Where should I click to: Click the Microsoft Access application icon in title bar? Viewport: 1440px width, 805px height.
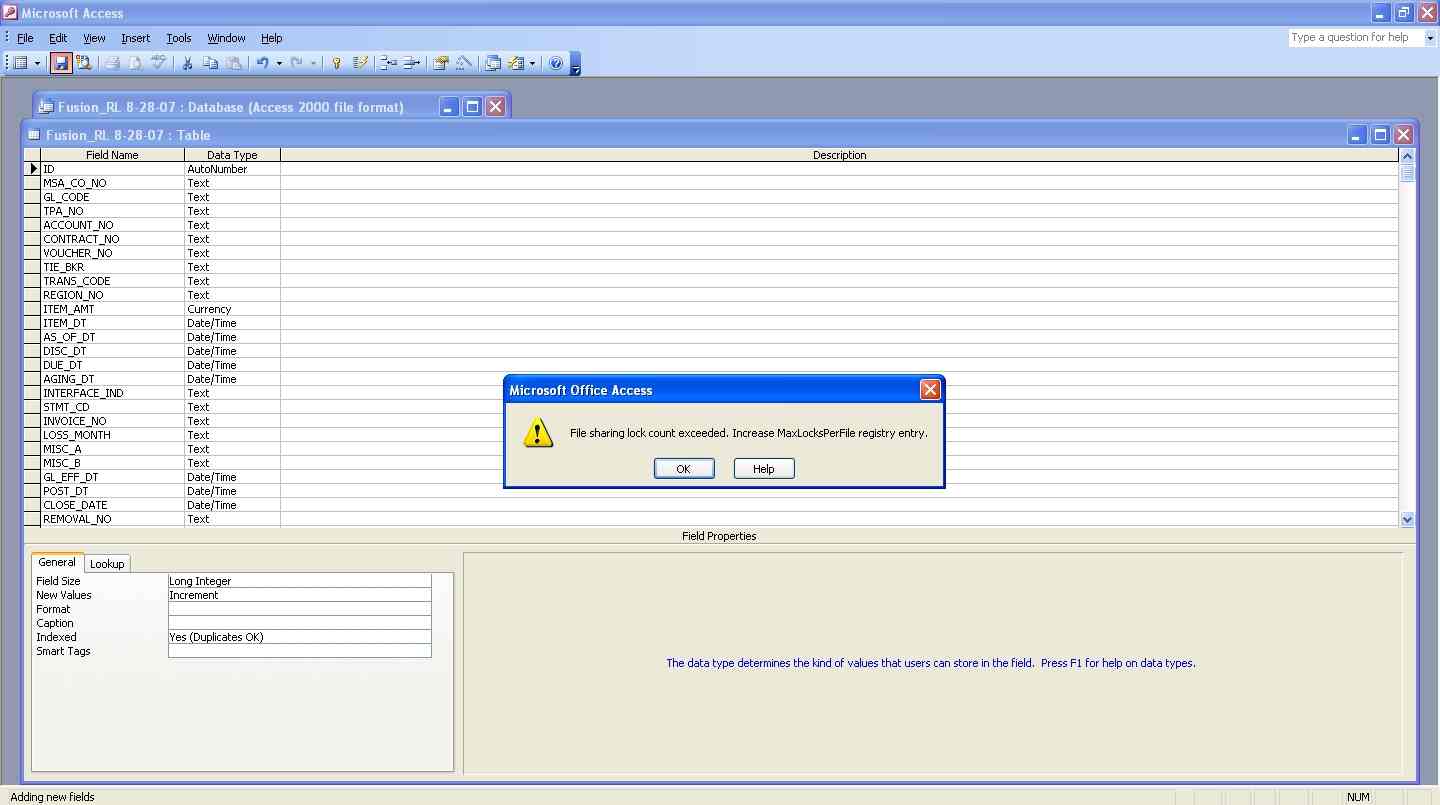point(10,13)
